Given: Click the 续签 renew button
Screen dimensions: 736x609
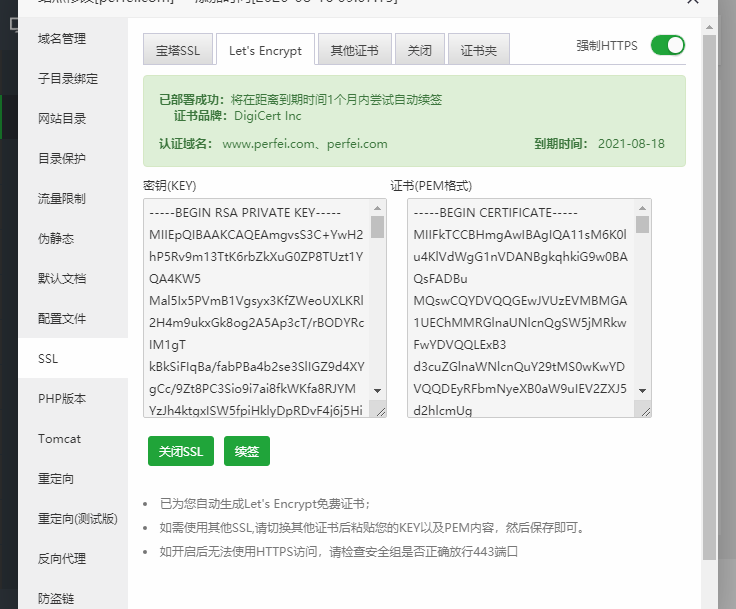Looking at the screenshot, I should [x=247, y=451].
